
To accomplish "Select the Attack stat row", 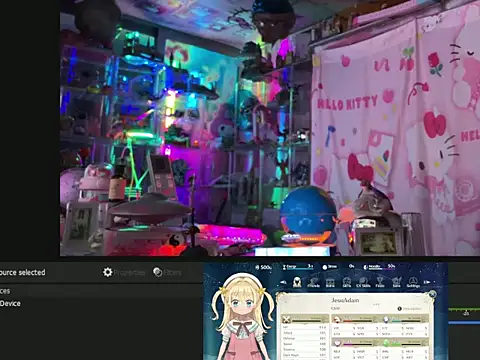I will click(304, 333).
